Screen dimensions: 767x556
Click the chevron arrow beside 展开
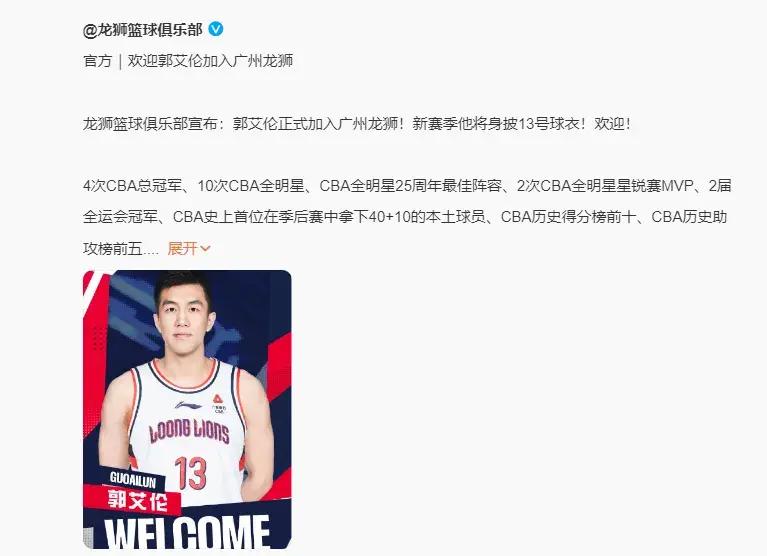pyautogui.click(x=205, y=249)
